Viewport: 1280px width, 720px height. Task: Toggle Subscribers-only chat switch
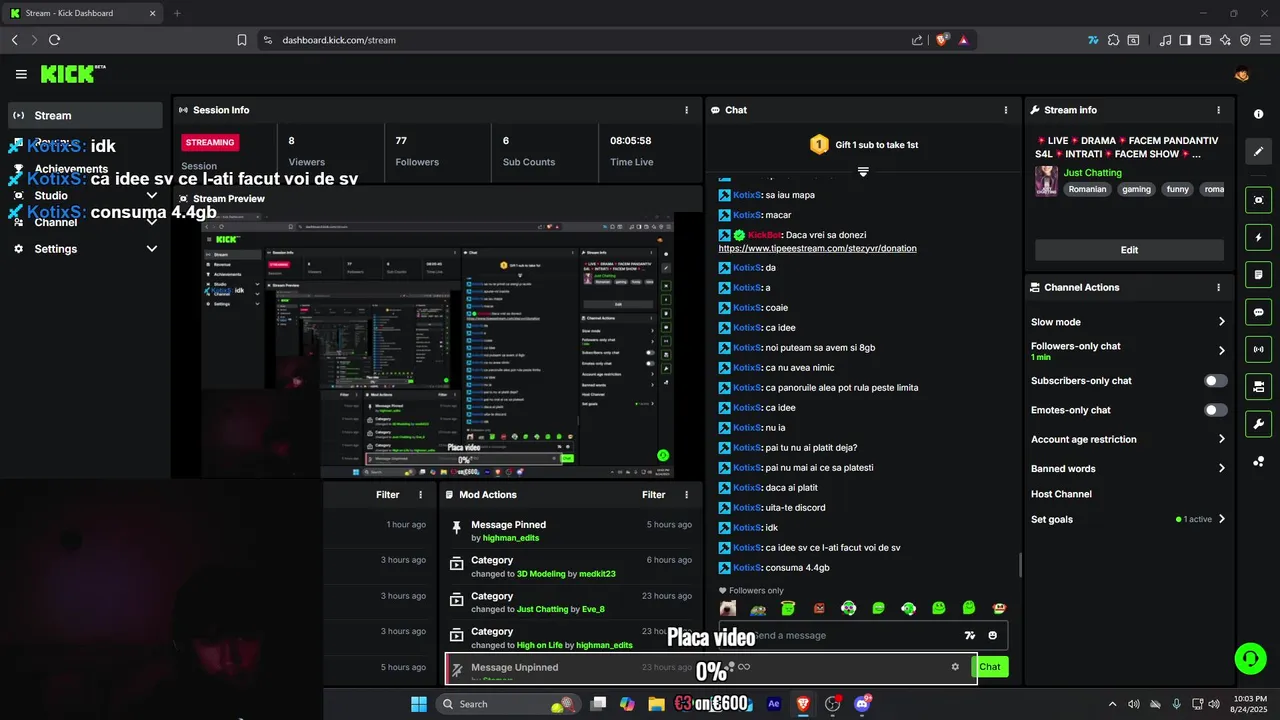1216,381
